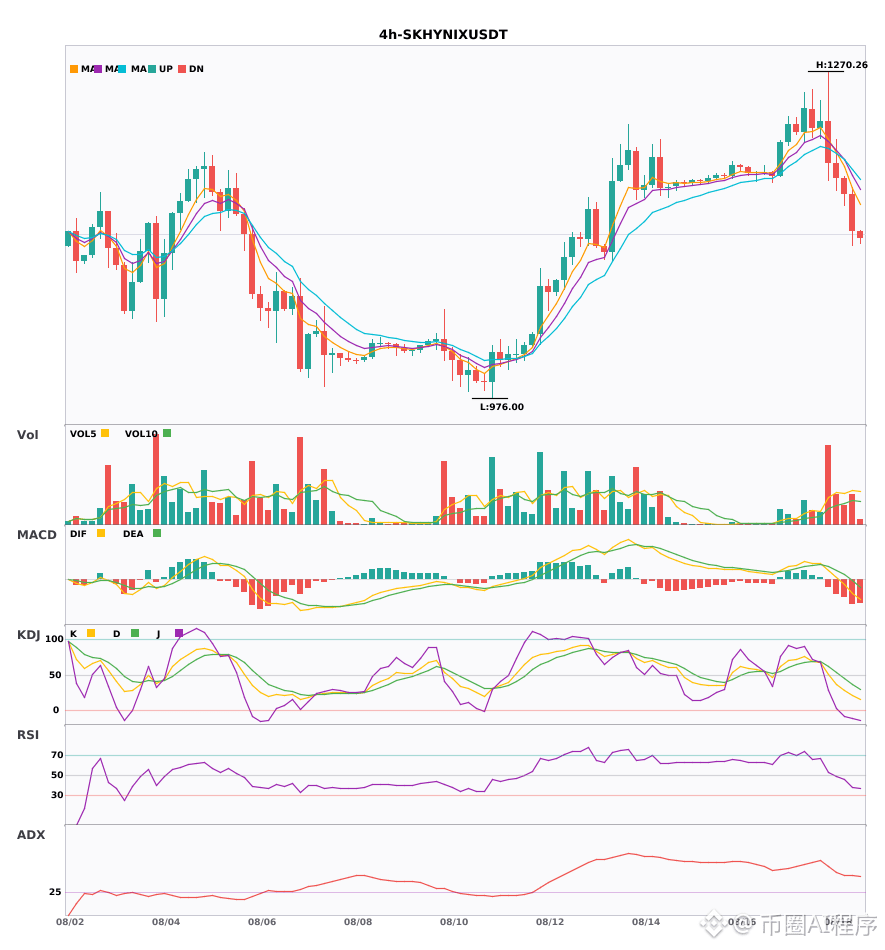Click the KDJ axis value 0
Image resolution: width=885 pixels, height=950 pixels.
56,710
